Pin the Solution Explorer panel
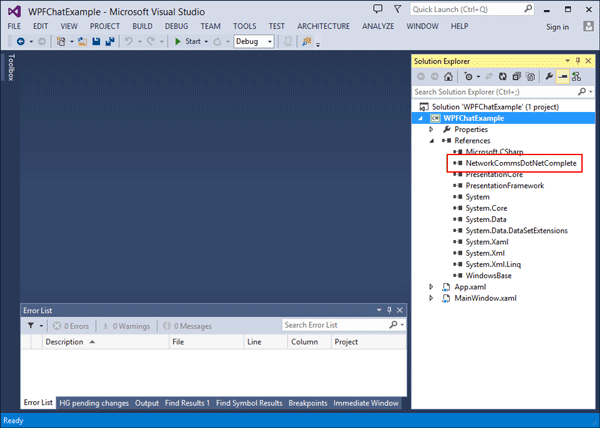Viewport: 600px width, 428px height. (x=578, y=60)
